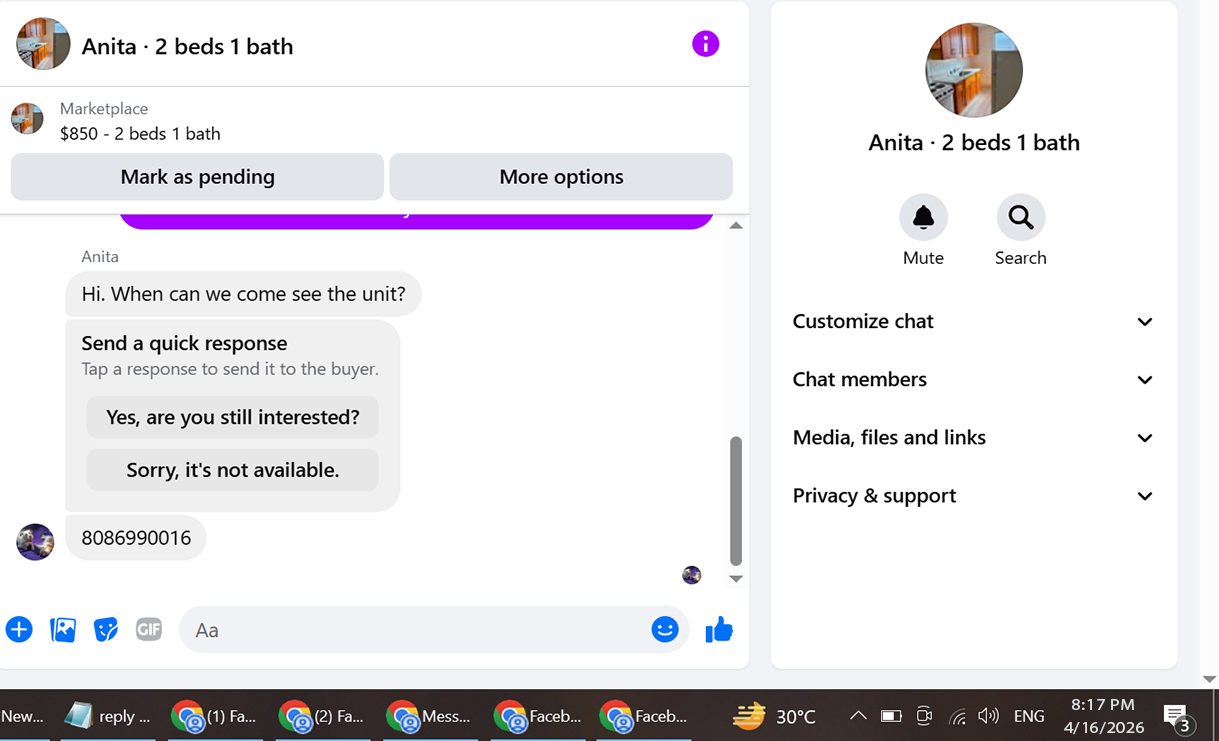1219x741 pixels.
Task: Send quick reply "Yes, are you still interested?"
Action: pyautogui.click(x=232, y=417)
